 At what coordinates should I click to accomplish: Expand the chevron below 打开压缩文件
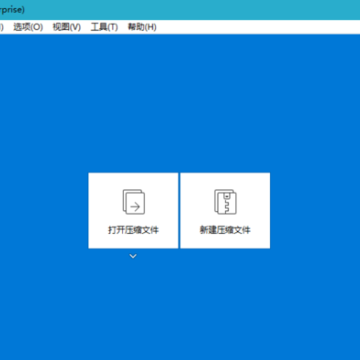[x=133, y=256]
